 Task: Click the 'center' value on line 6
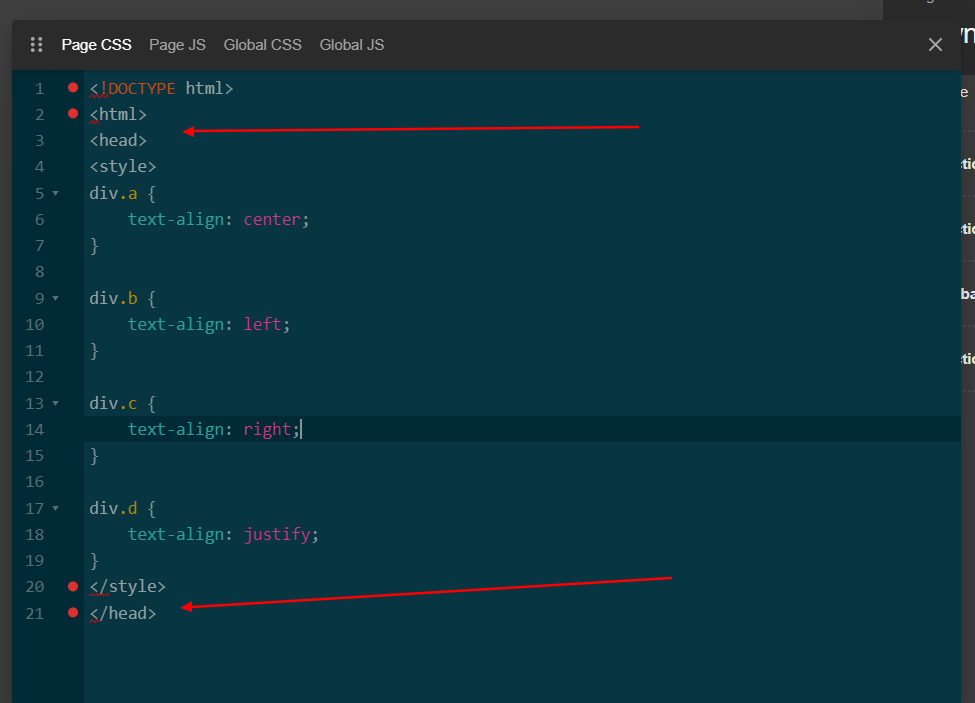point(271,220)
